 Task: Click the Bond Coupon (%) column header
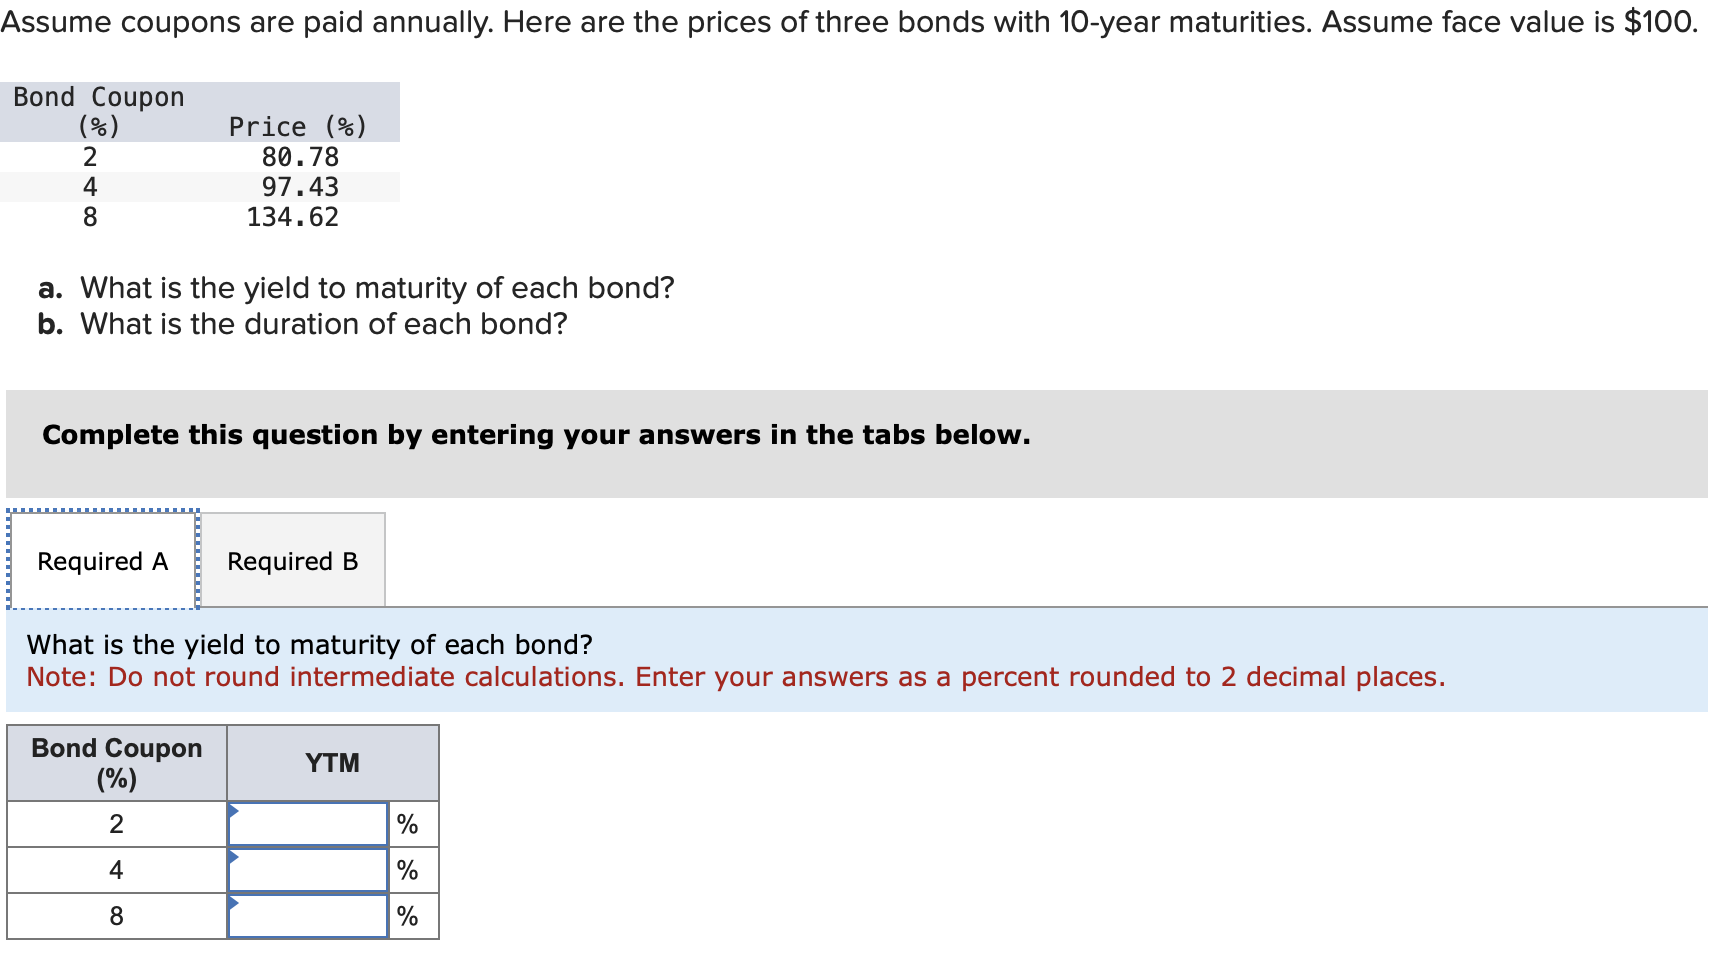[115, 762]
